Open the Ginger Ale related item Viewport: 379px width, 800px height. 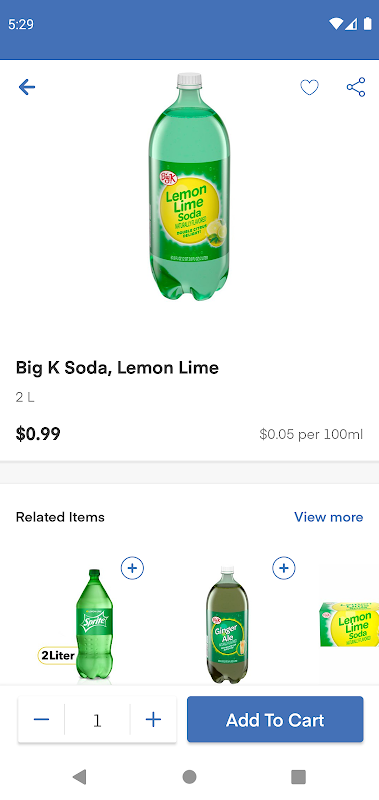tap(228, 624)
